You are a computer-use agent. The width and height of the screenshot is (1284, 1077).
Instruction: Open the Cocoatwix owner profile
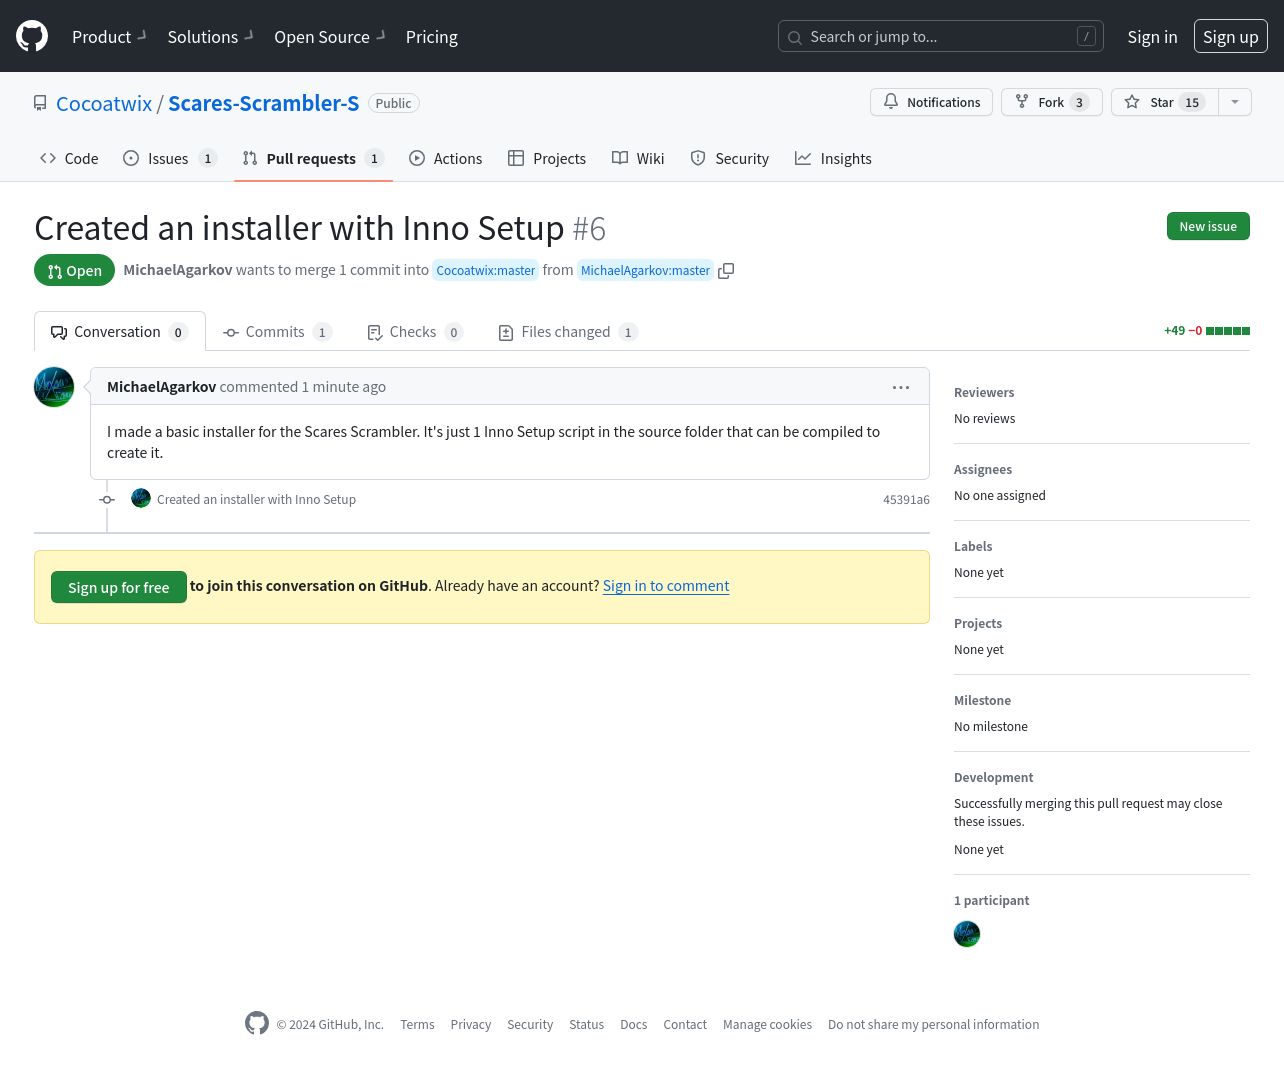coord(104,103)
